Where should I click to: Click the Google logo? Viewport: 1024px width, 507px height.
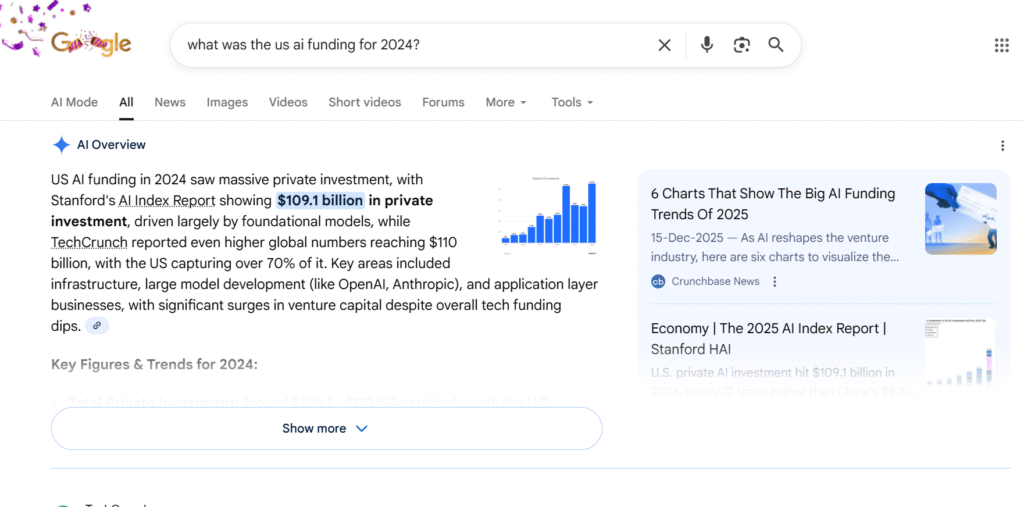(x=91, y=44)
